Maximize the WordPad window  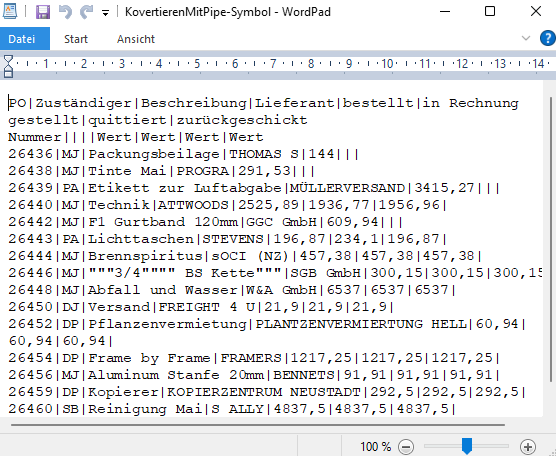[490, 12]
